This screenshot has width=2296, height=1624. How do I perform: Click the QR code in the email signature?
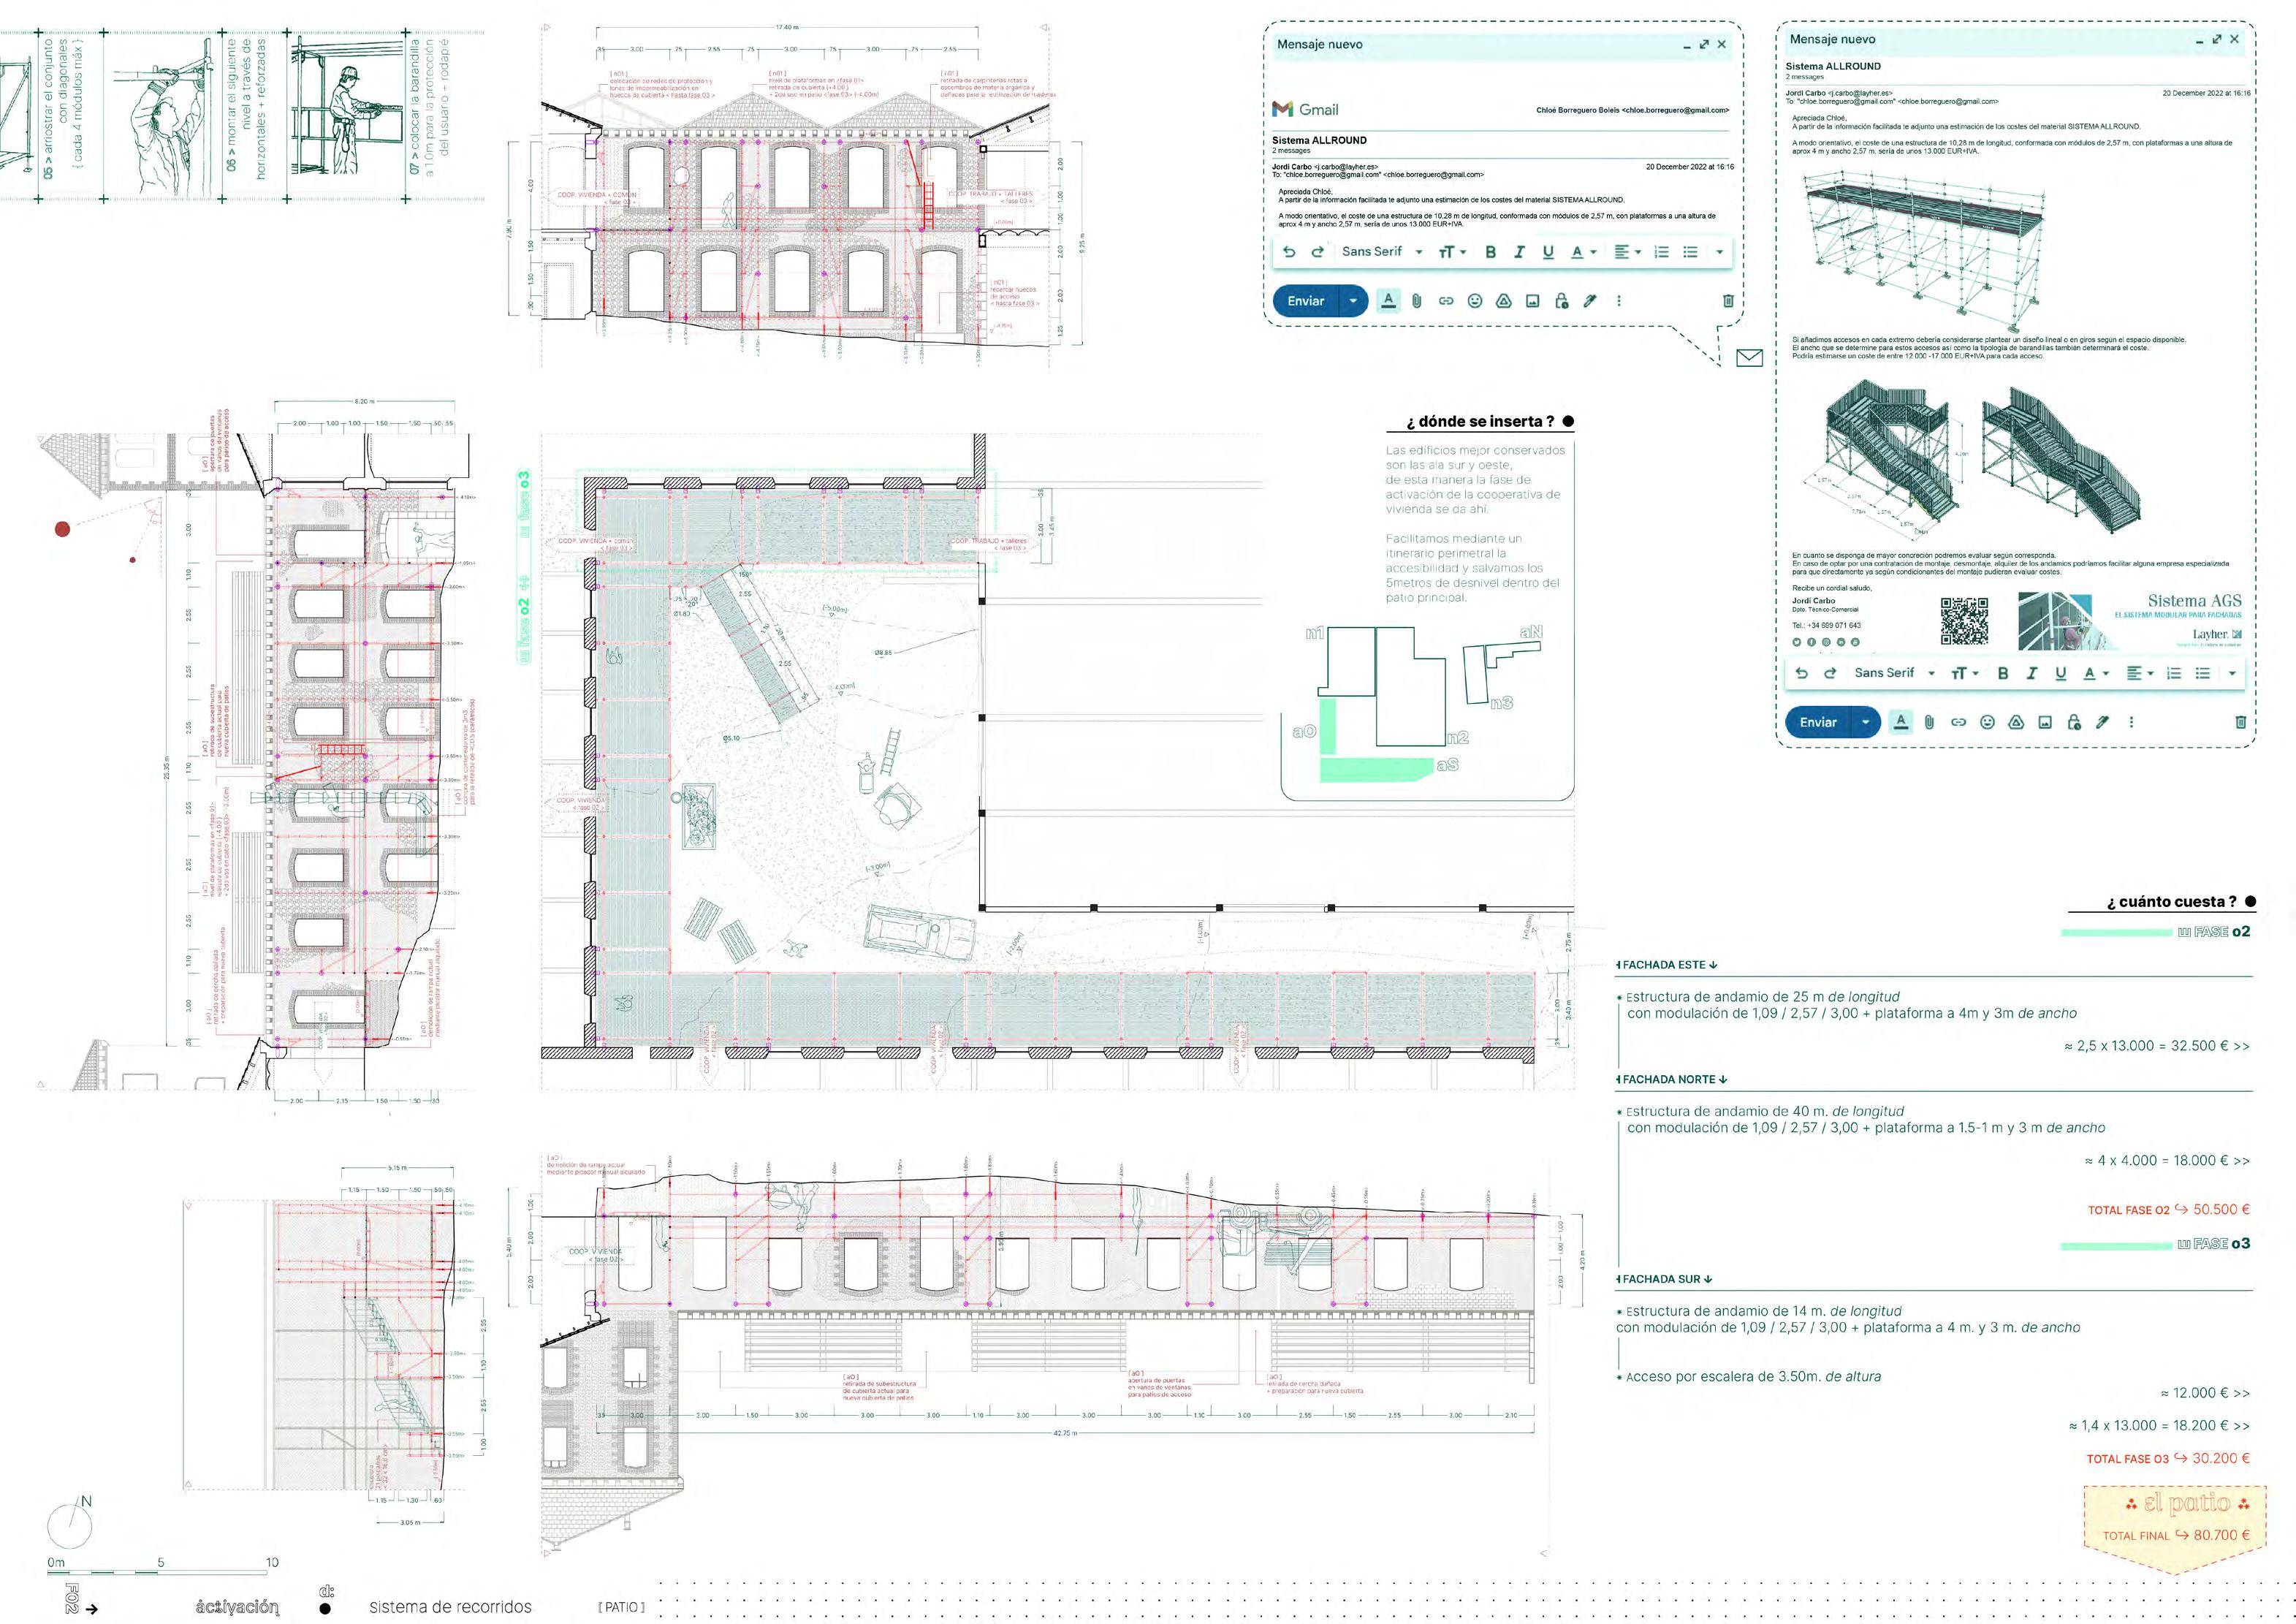(x=1964, y=621)
